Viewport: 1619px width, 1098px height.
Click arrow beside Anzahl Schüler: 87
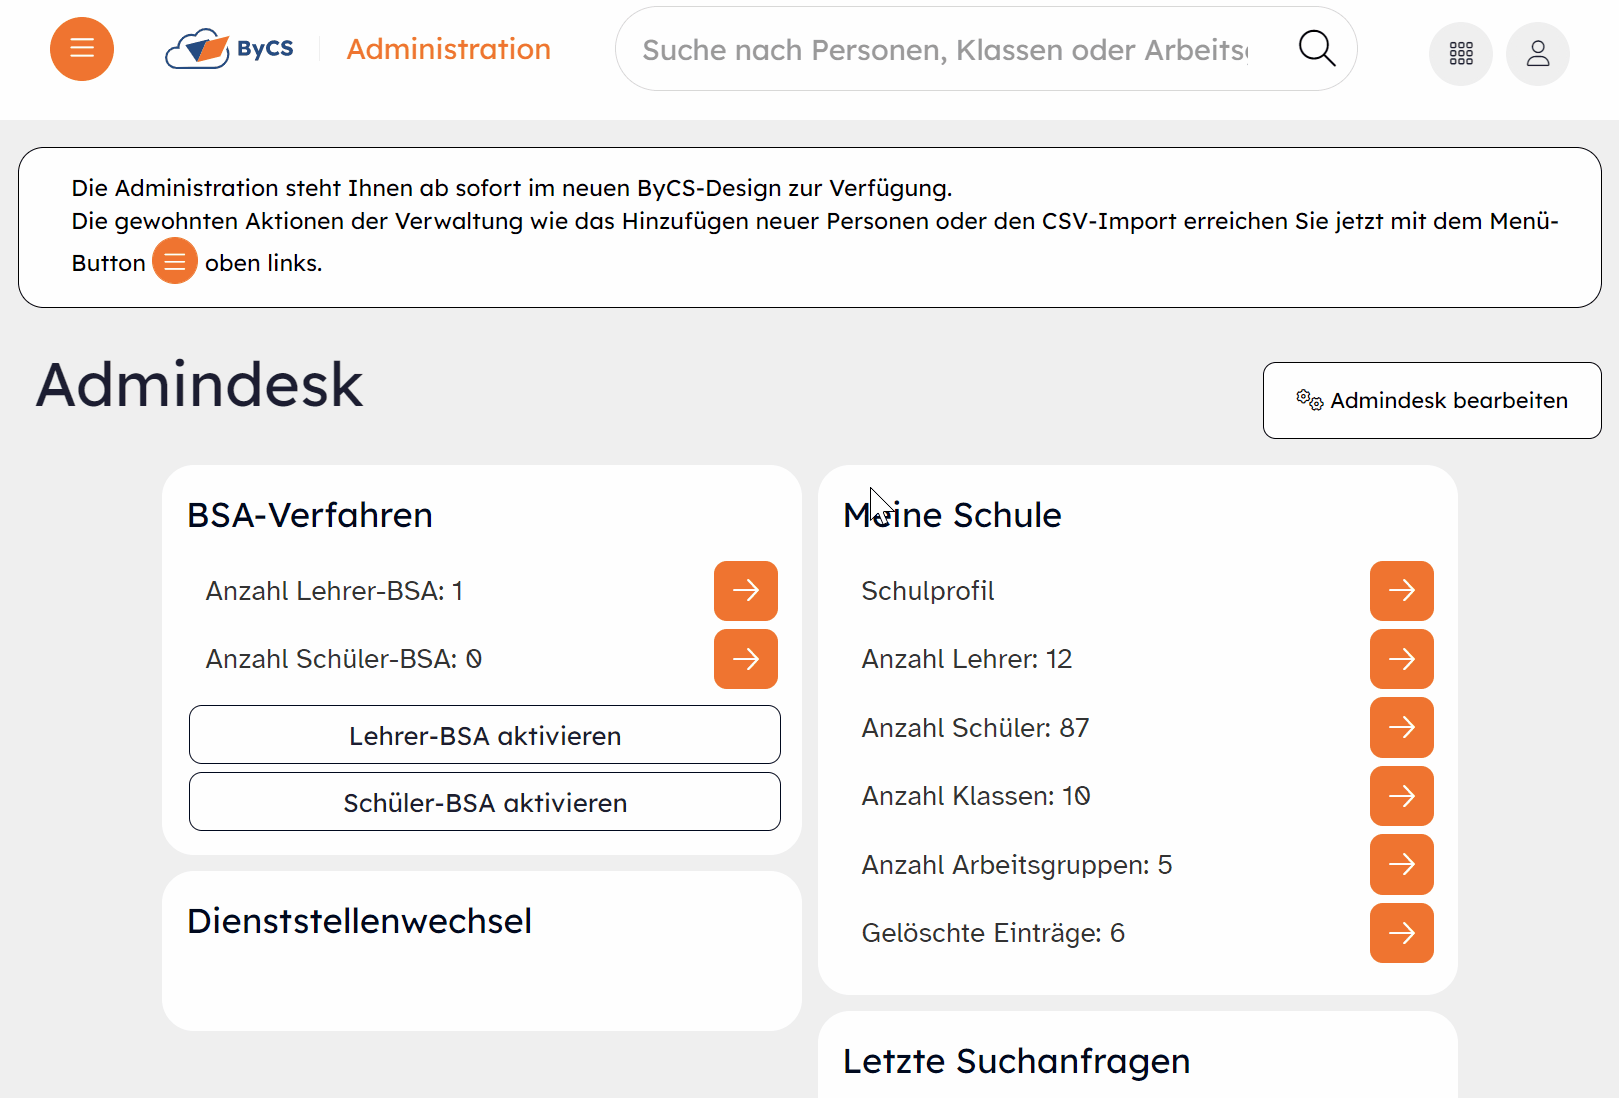pyautogui.click(x=1401, y=727)
